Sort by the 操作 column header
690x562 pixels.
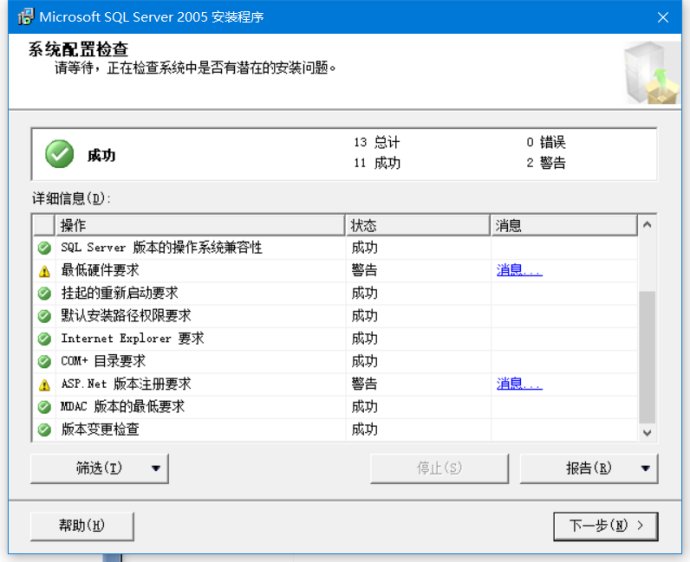(x=200, y=225)
